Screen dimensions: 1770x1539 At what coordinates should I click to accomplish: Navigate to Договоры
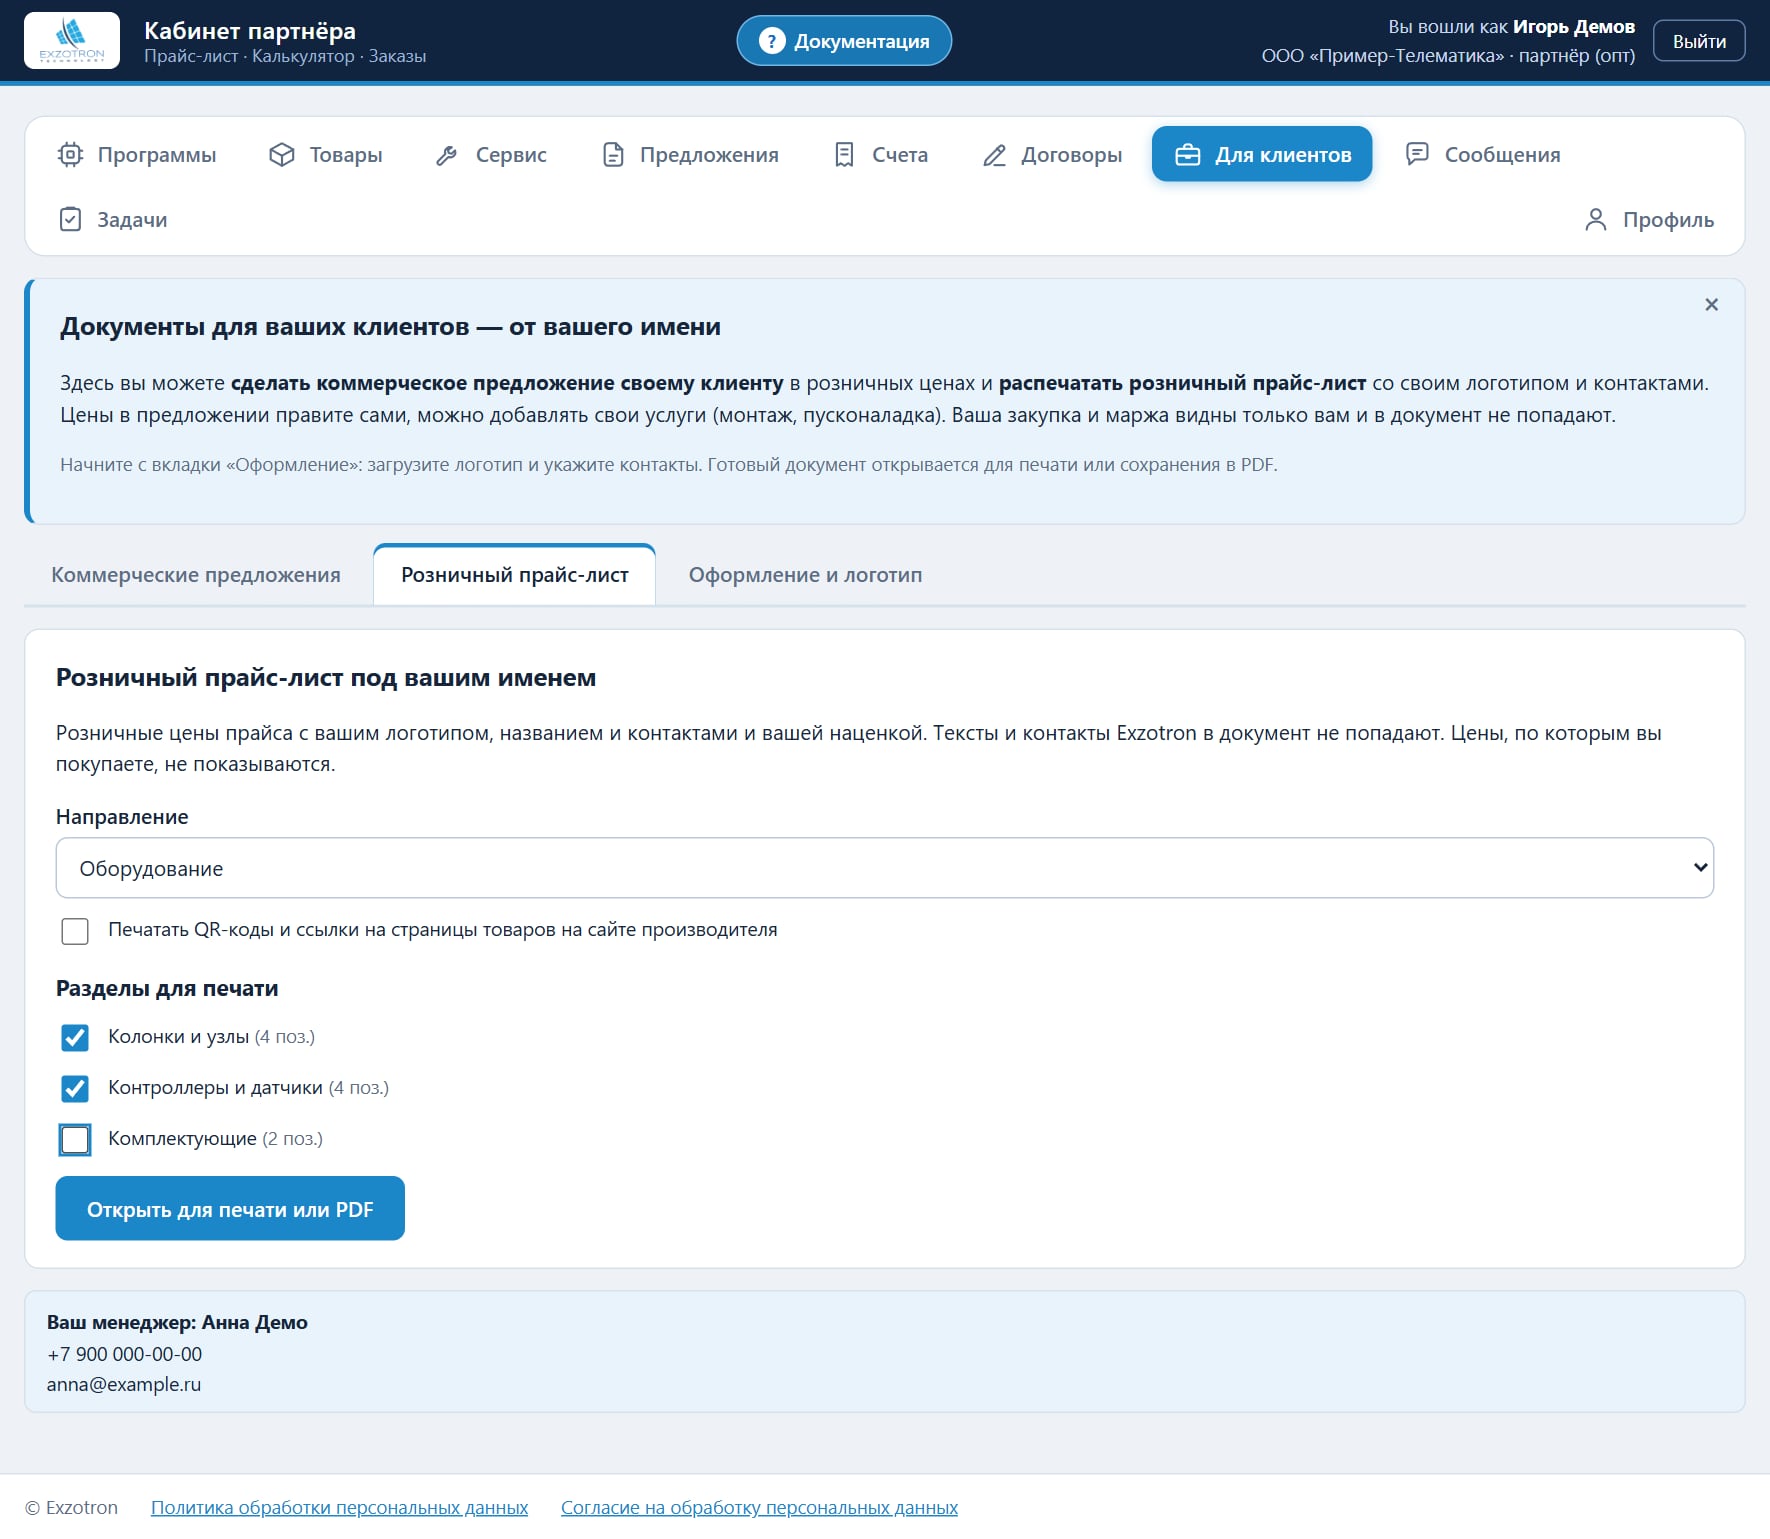1052,155
